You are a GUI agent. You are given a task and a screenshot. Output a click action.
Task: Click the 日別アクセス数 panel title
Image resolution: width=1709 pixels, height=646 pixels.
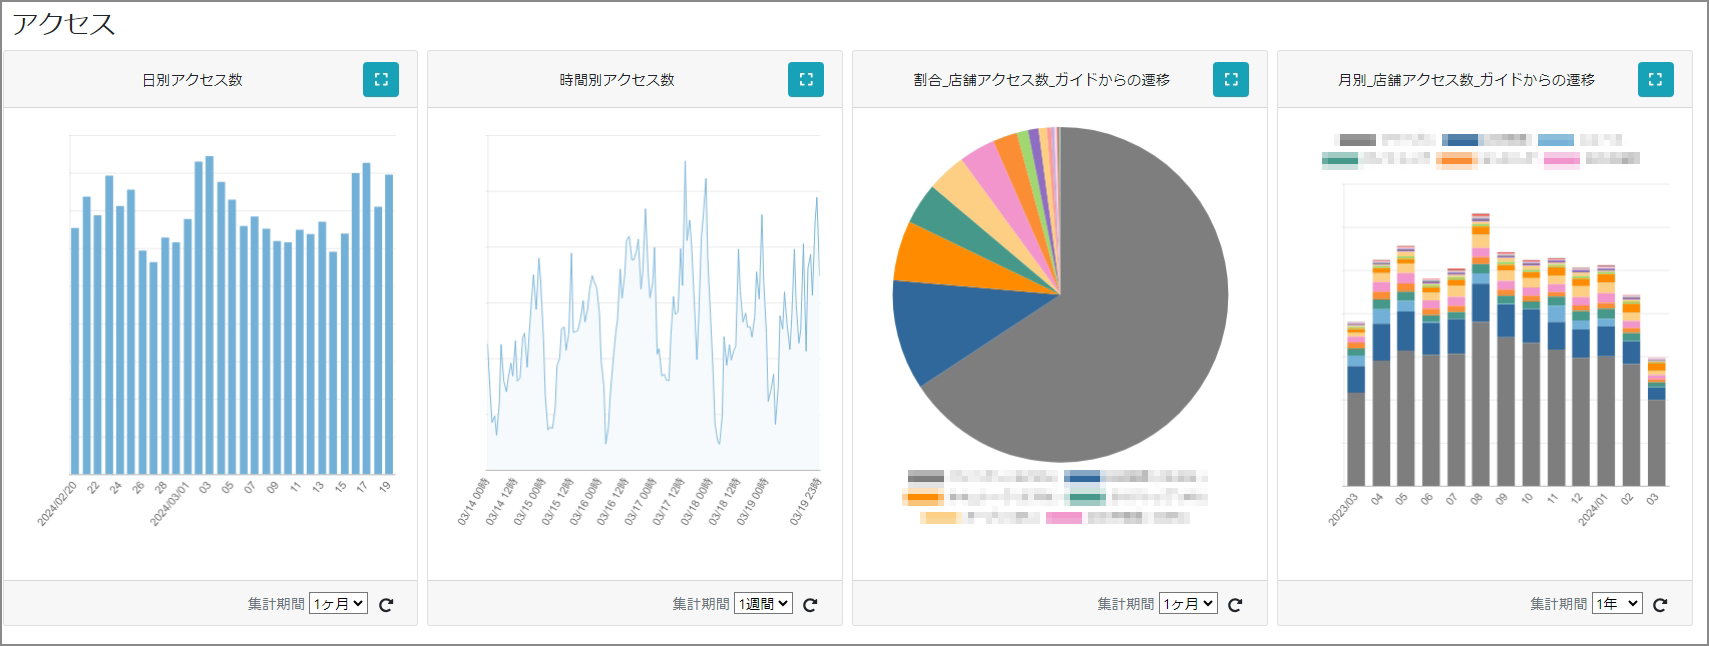coord(192,80)
